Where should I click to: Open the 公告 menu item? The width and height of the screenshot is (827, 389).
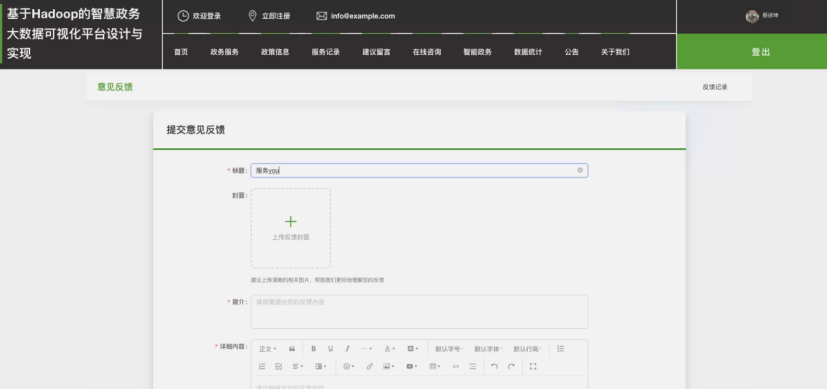click(x=572, y=52)
